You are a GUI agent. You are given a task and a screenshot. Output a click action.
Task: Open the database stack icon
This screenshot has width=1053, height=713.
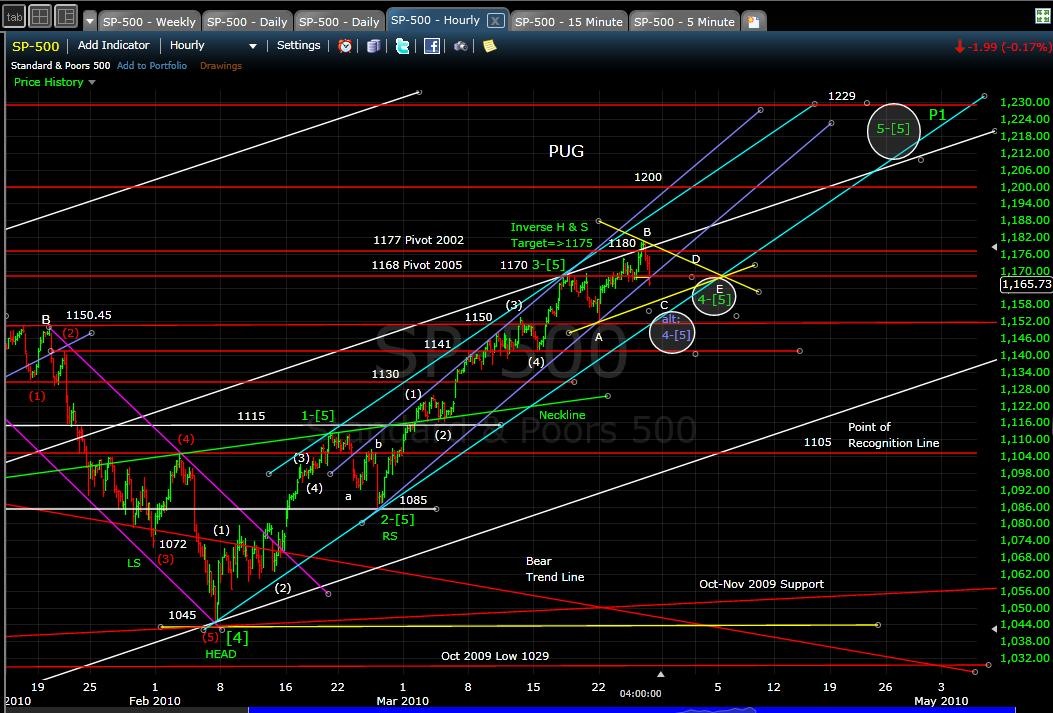374,46
